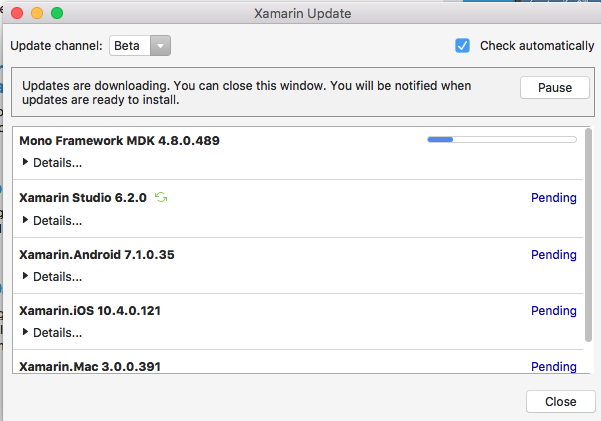Click Pending status for Xamarin.Mac
Image resolution: width=601 pixels, height=421 pixels.
coord(553,367)
